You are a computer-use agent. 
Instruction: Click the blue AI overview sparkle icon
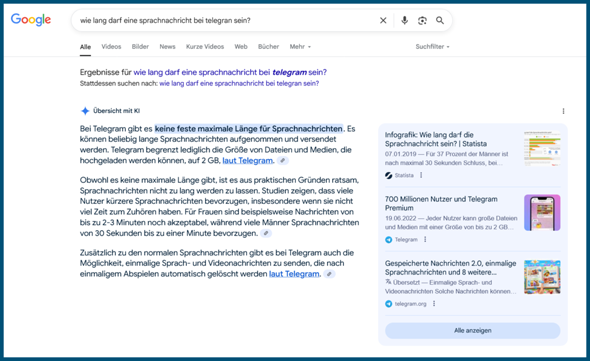click(x=85, y=111)
